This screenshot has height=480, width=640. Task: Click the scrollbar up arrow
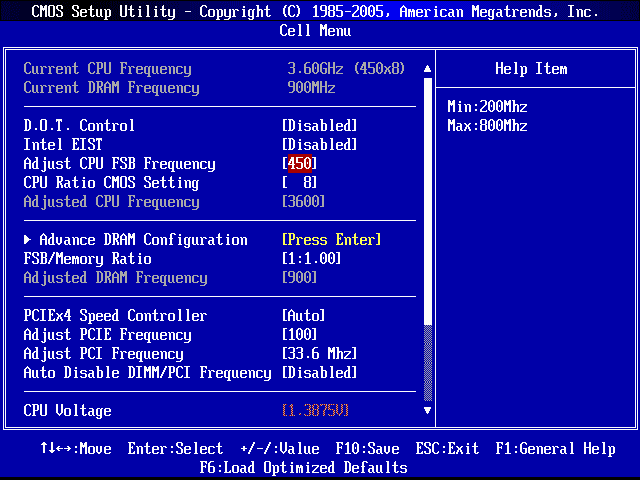427,69
